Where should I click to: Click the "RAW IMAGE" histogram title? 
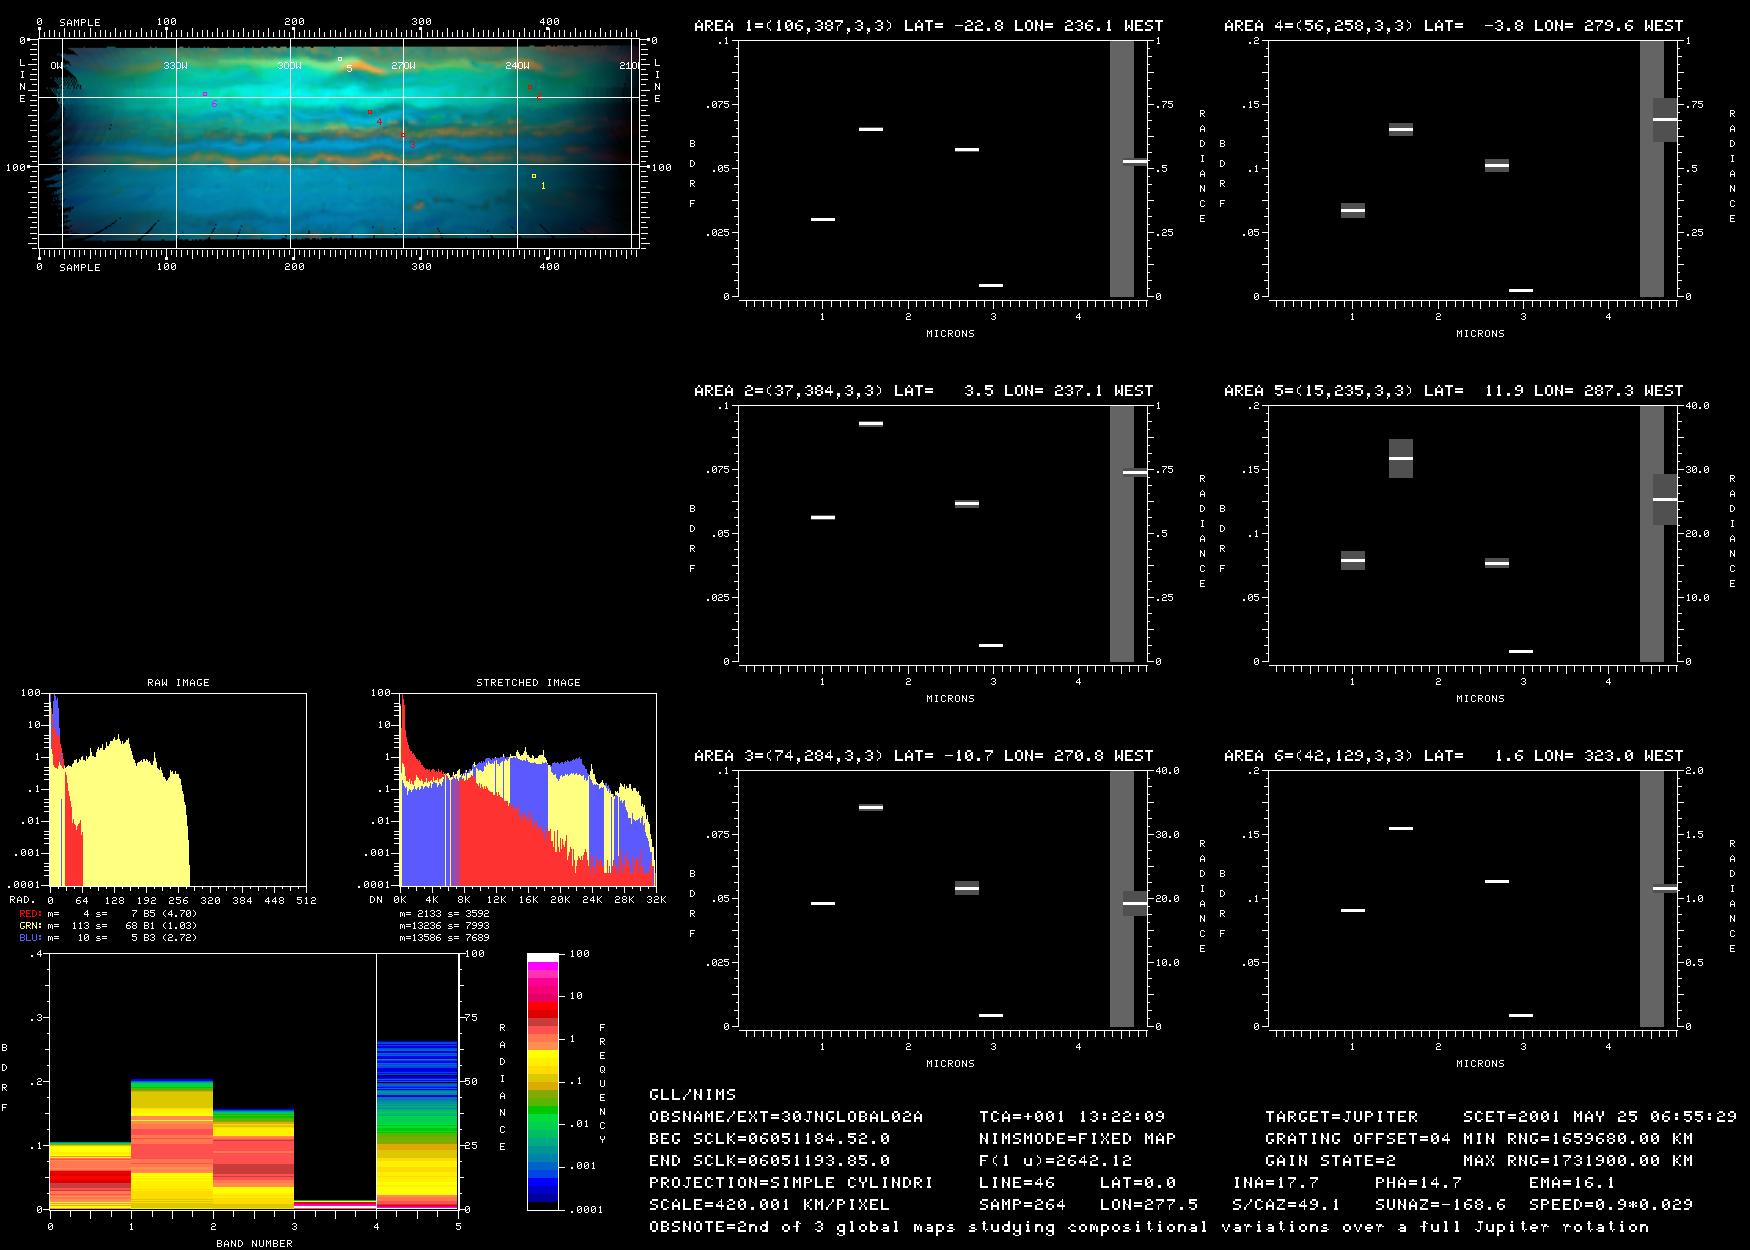click(178, 683)
